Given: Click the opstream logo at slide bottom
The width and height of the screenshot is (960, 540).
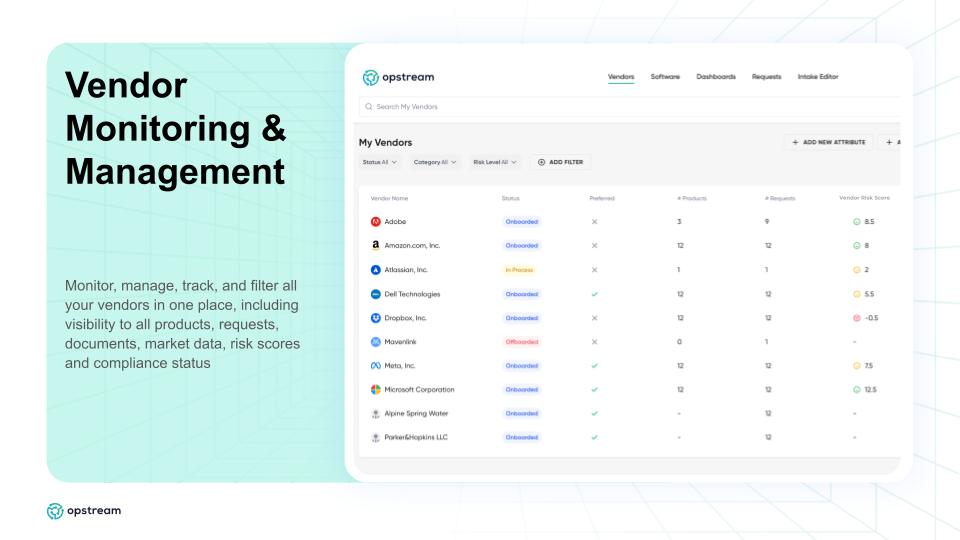Looking at the screenshot, I should pyautogui.click(x=84, y=511).
